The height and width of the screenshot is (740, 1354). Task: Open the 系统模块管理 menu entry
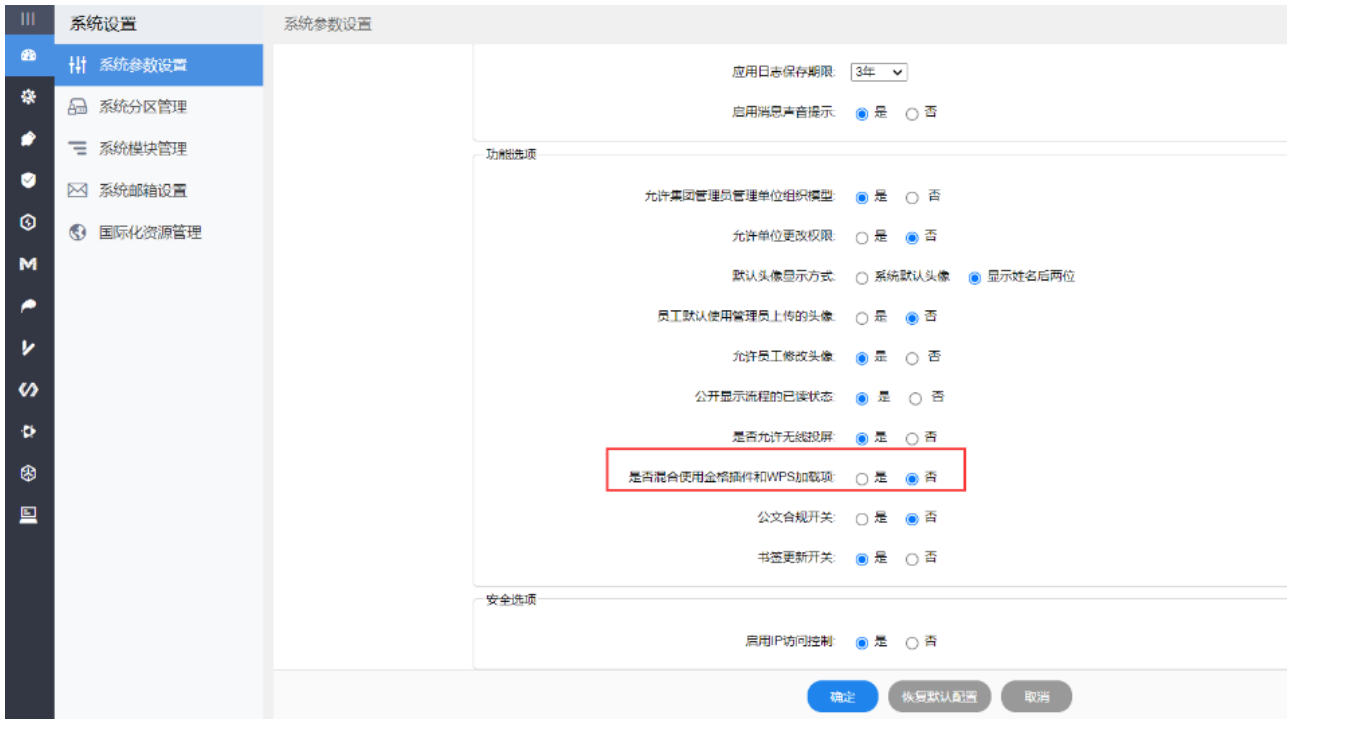[x=159, y=149]
